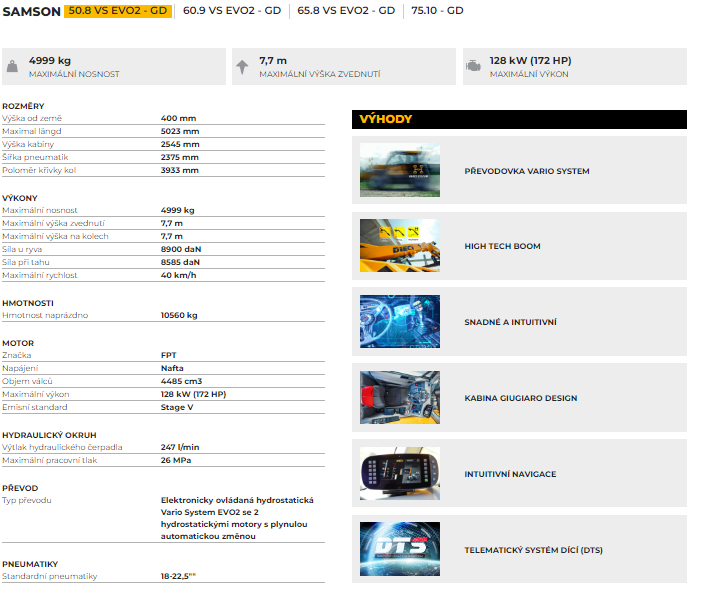
Task: Click the VÝKONY section heading
Action: tap(20, 198)
